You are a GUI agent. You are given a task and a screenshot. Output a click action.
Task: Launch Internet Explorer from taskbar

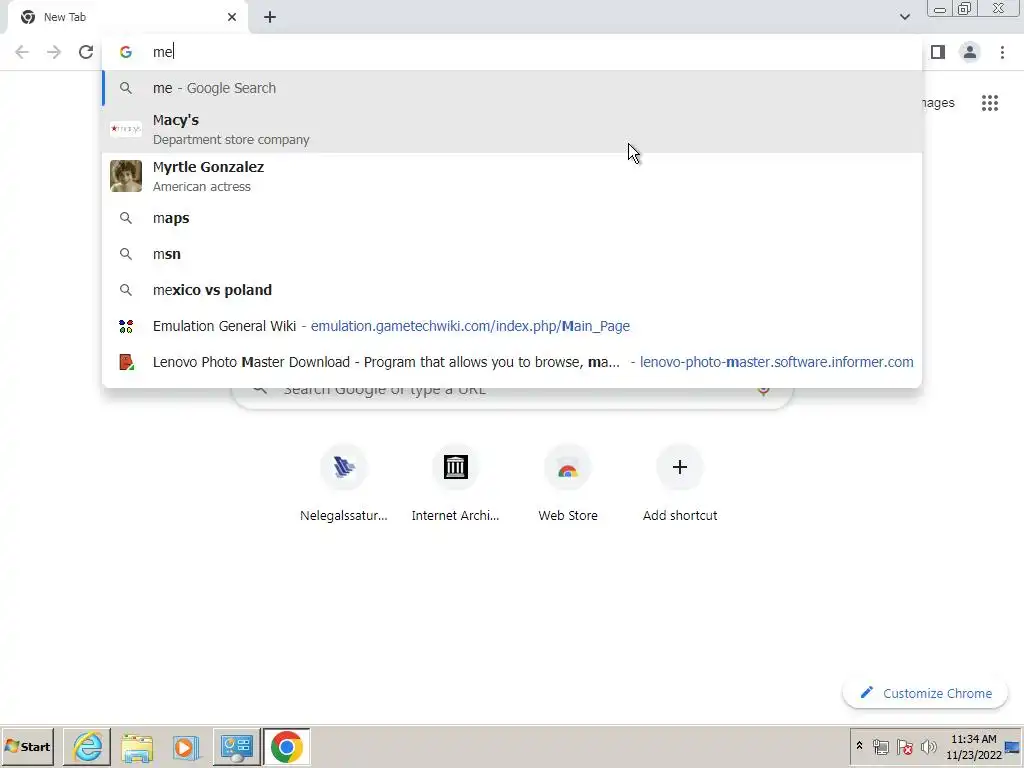87,747
